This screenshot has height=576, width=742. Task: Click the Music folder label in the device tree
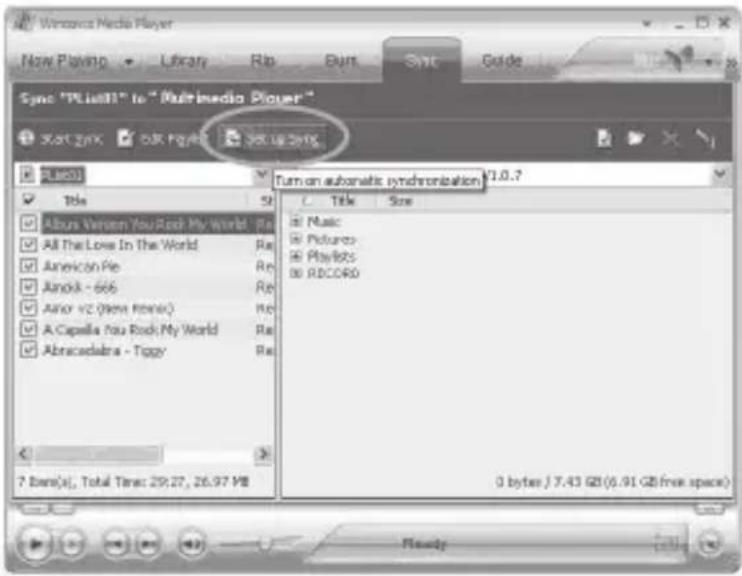click(324, 221)
